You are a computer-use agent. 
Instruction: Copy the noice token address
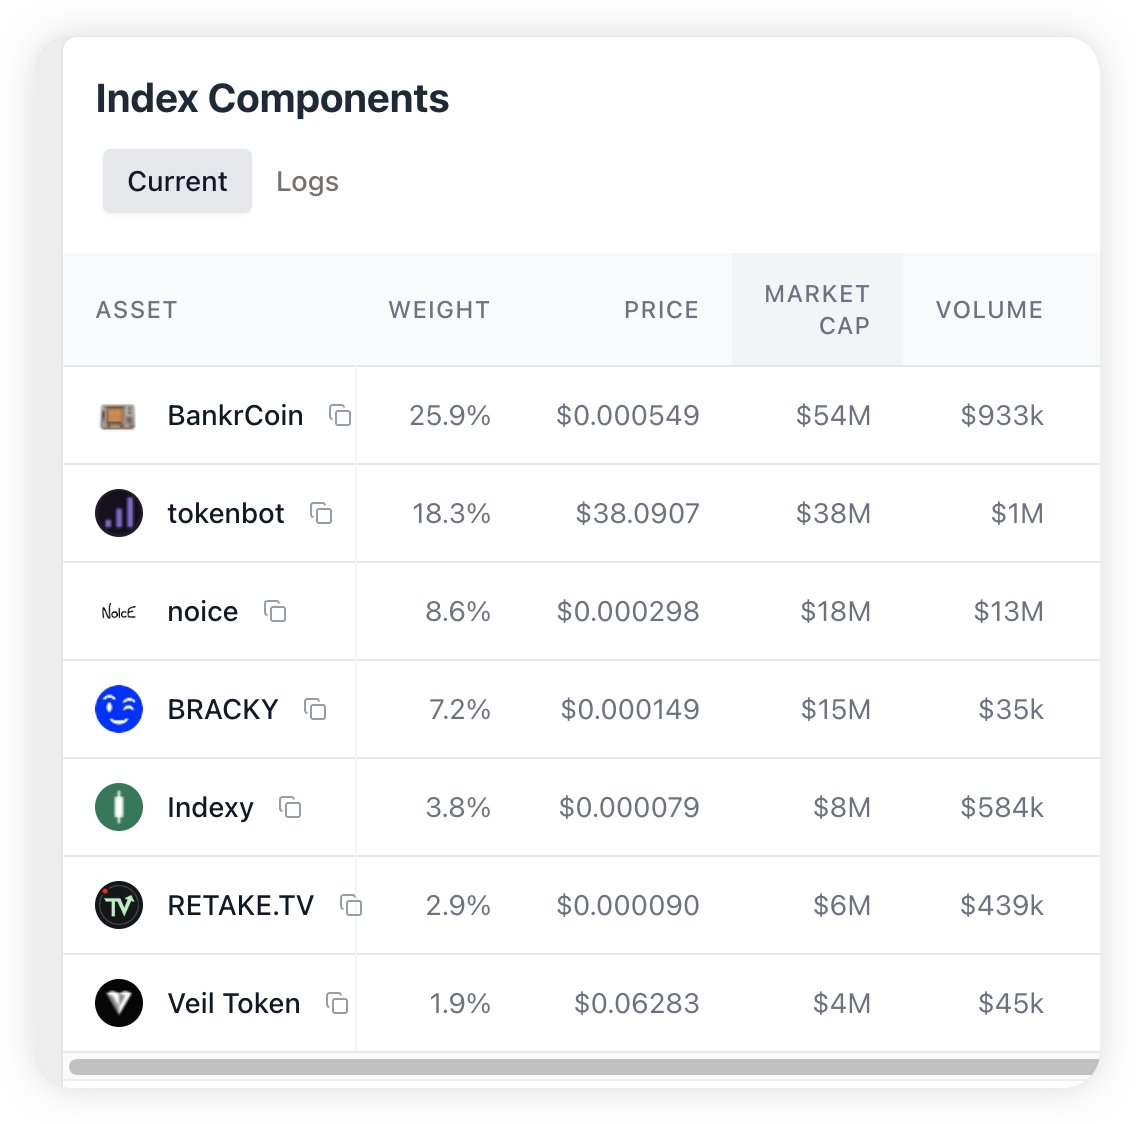[275, 612]
